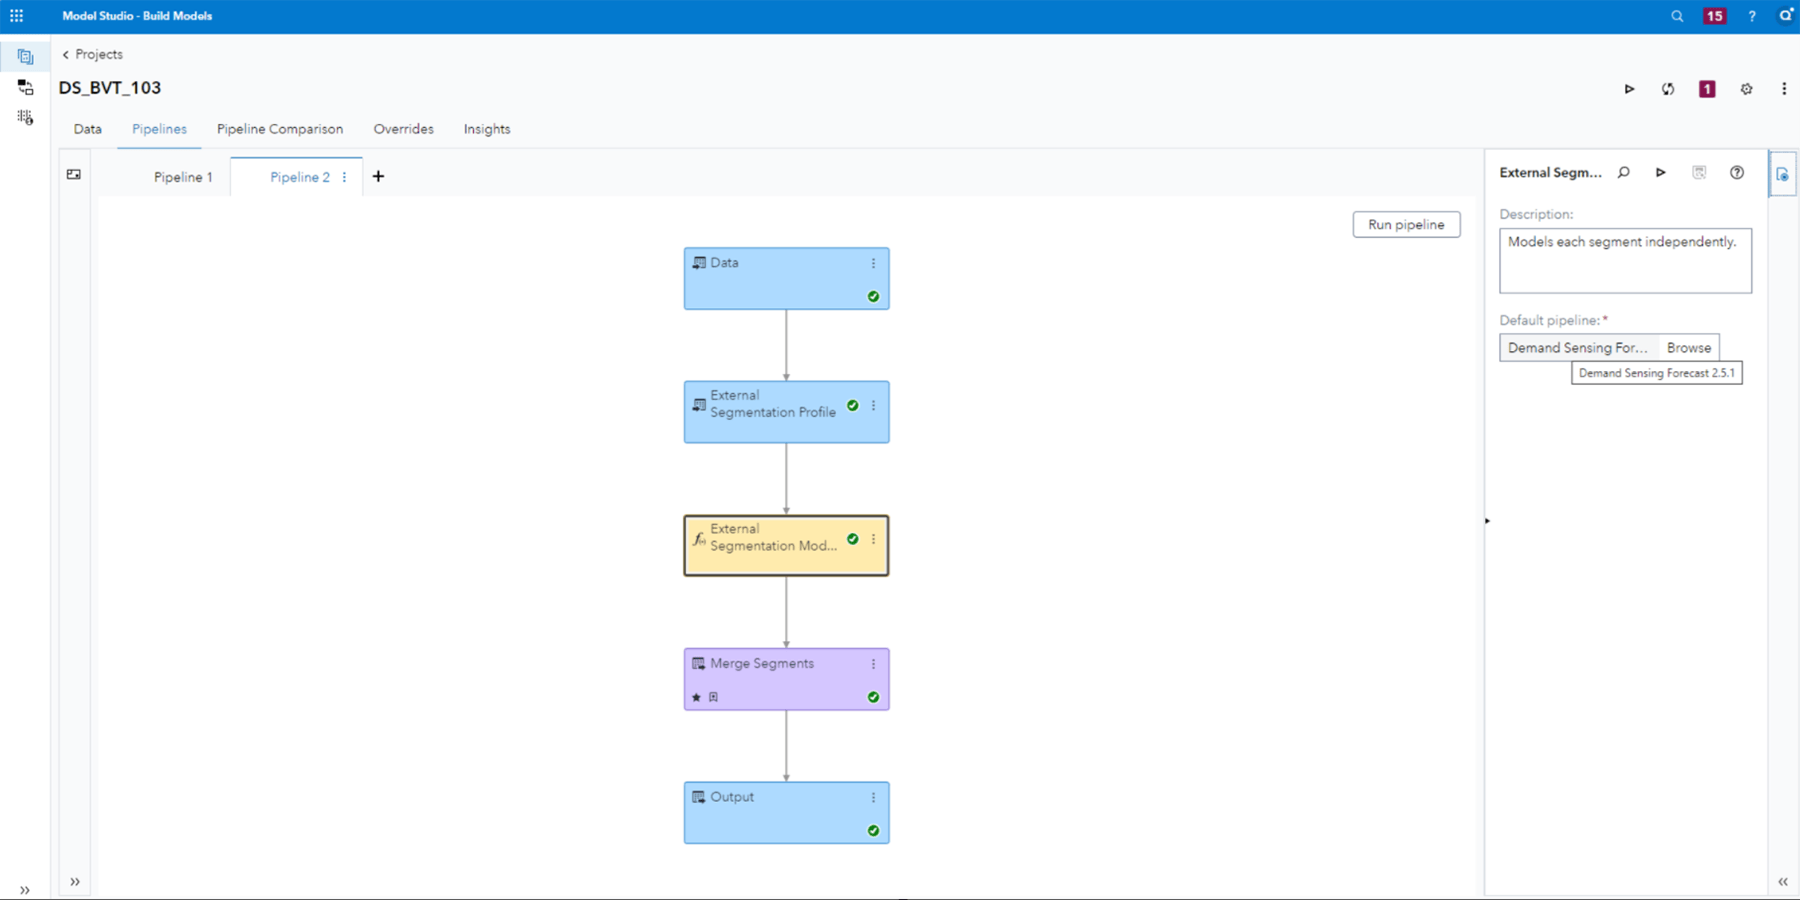1800x900 pixels.
Task: Browse for a different default pipeline
Action: coord(1688,347)
